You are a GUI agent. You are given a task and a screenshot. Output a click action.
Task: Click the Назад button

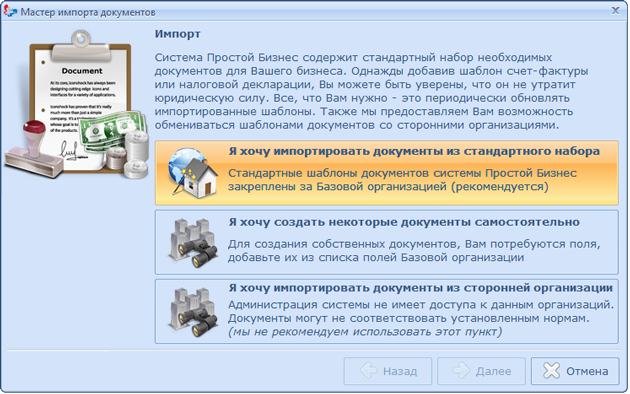tap(388, 371)
